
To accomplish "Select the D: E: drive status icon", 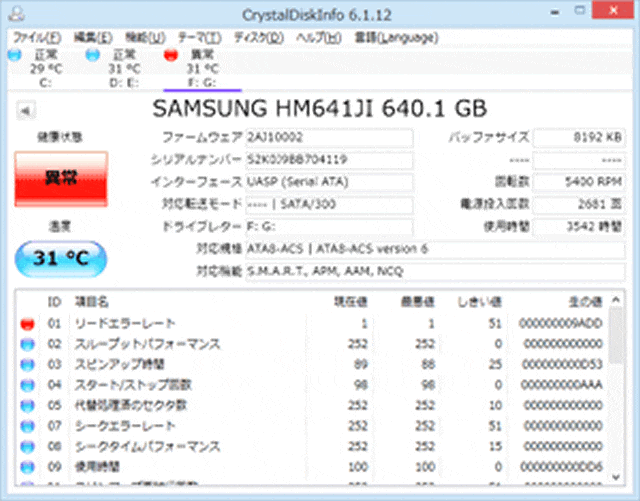I will (x=93, y=54).
